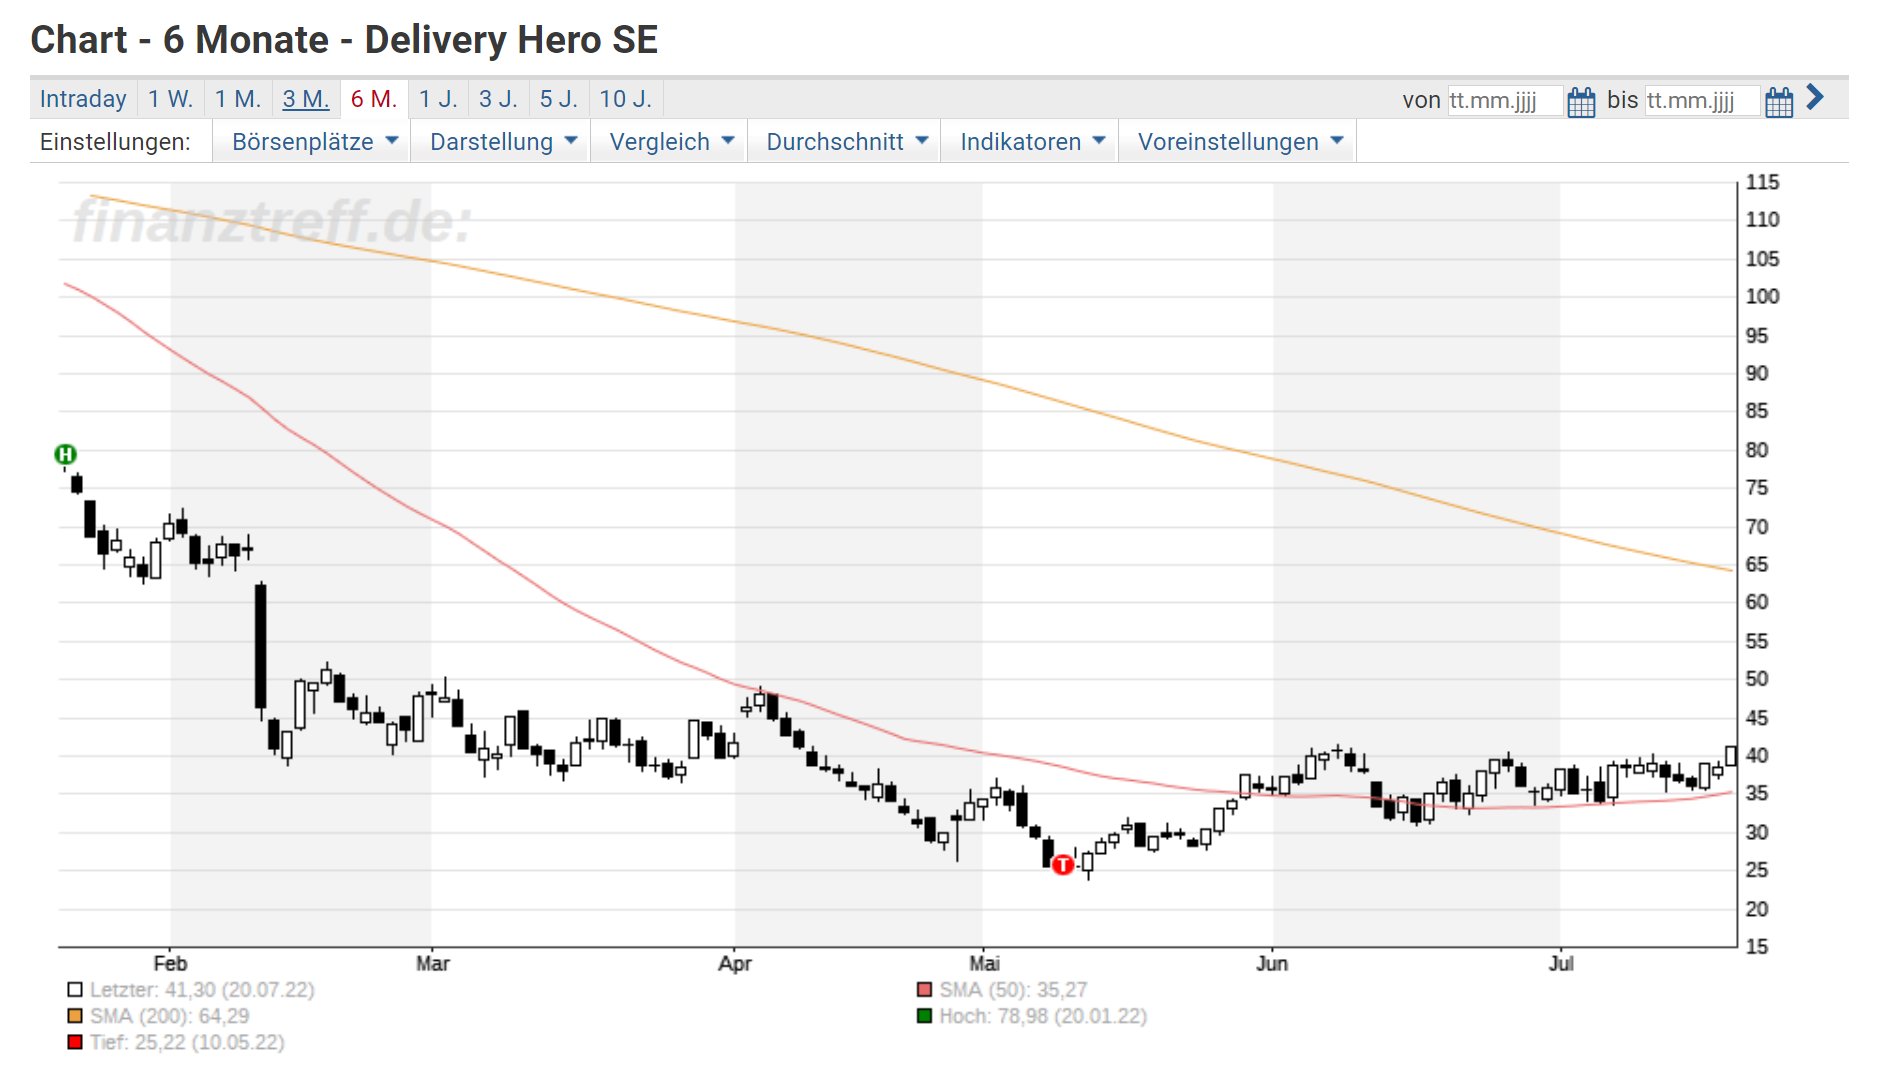Expand the Indikatoren dropdown
Image resolution: width=1880 pixels, height=1074 pixels.
click(1032, 142)
